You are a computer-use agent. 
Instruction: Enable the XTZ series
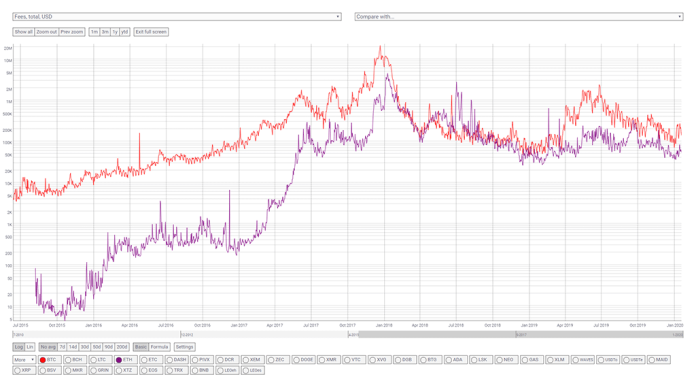tap(125, 370)
